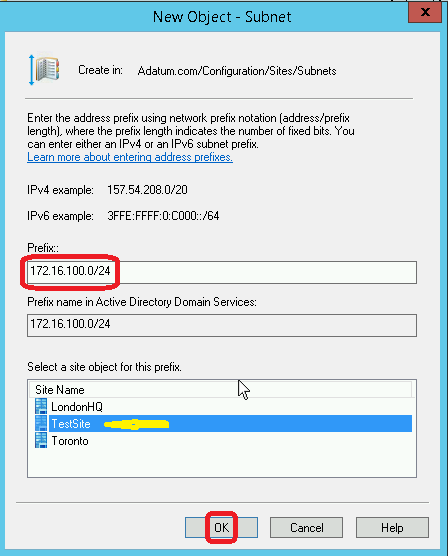Click the Create in path text
This screenshot has width=448, height=556.
[237, 71]
